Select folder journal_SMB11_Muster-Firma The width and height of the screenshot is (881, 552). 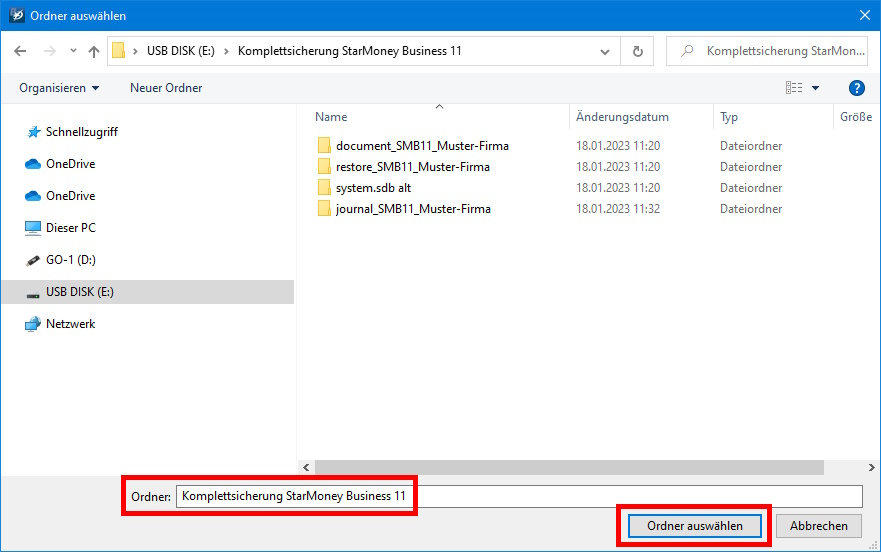click(x=413, y=209)
